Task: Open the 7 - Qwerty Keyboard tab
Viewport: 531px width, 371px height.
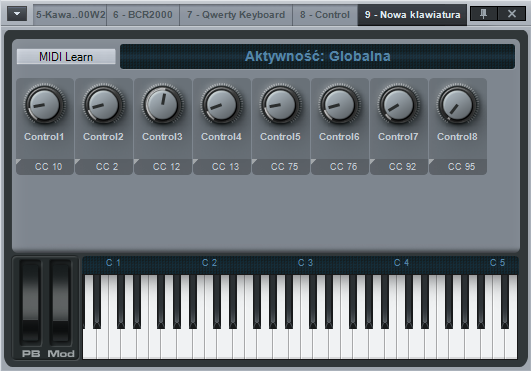Action: tap(236, 15)
